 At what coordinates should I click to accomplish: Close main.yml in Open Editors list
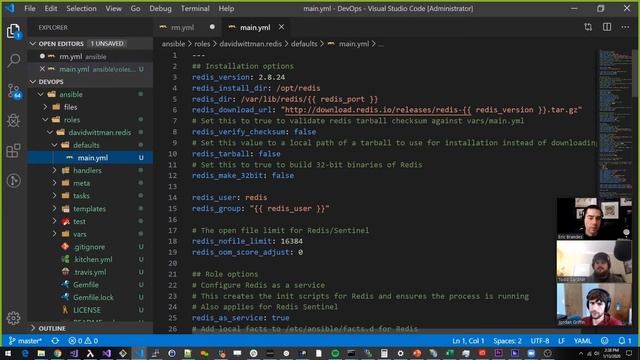(42, 69)
